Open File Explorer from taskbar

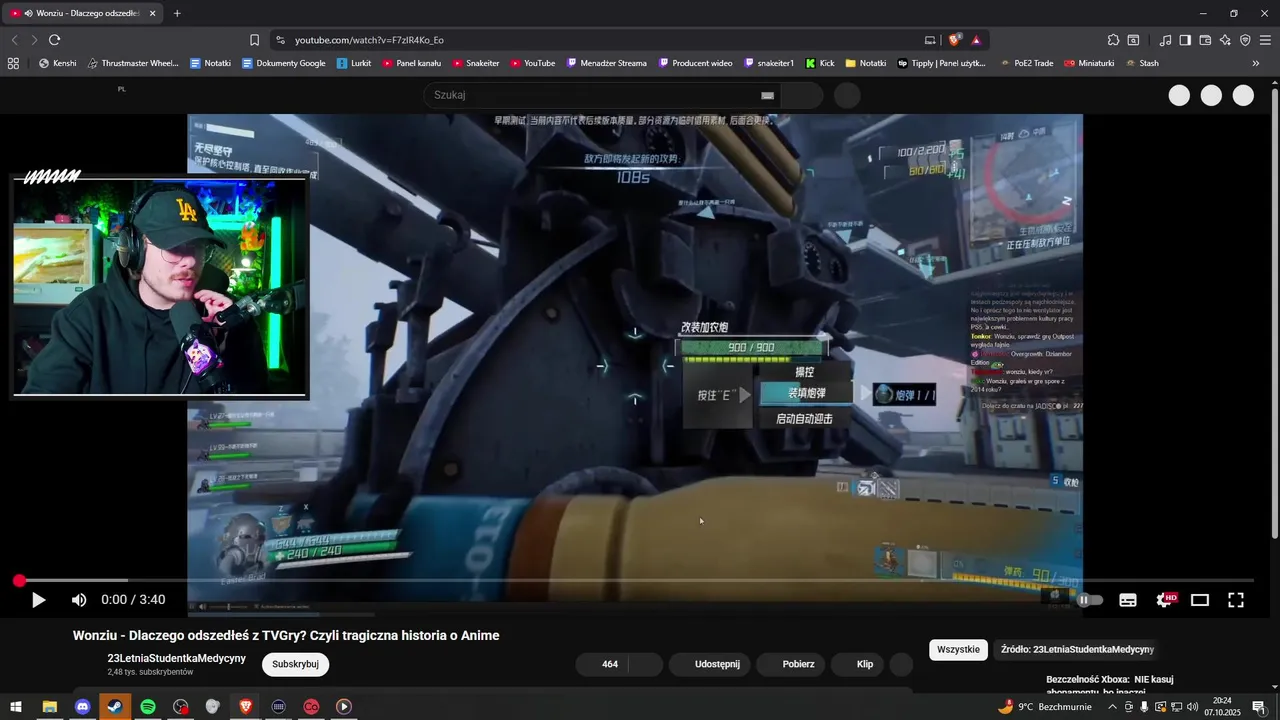tap(49, 707)
